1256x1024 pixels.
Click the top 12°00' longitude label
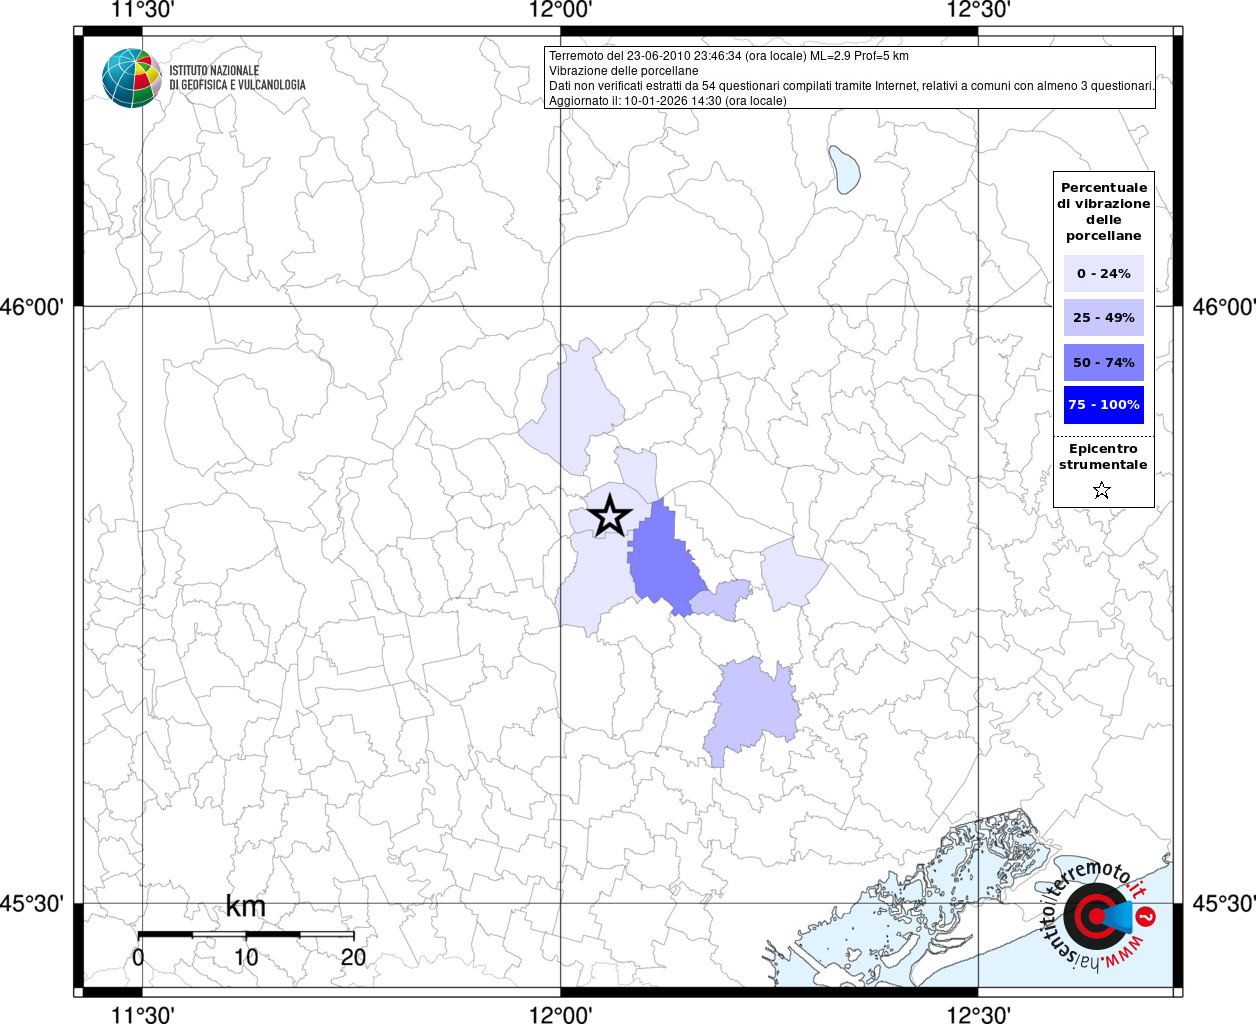pyautogui.click(x=561, y=11)
